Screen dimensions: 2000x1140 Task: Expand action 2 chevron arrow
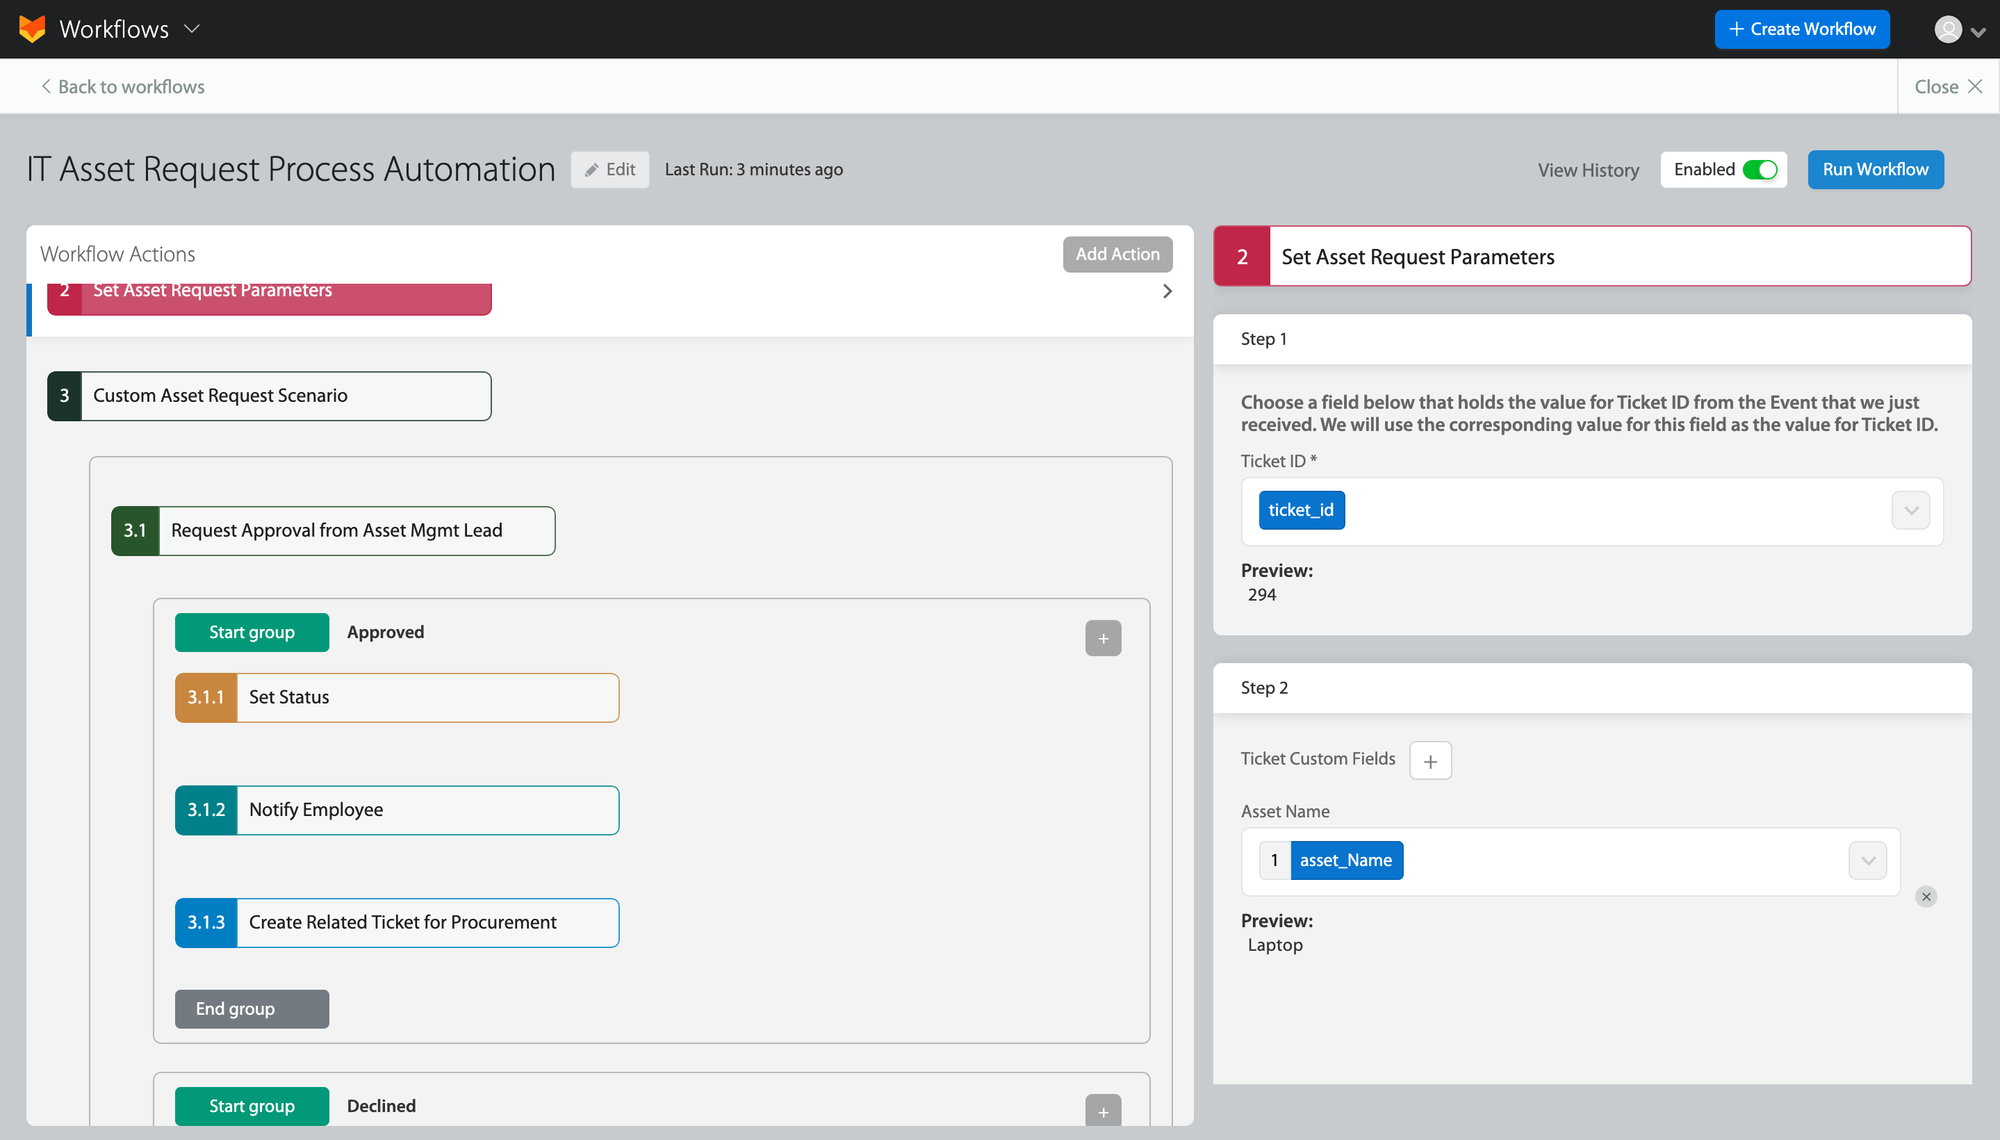[1167, 291]
